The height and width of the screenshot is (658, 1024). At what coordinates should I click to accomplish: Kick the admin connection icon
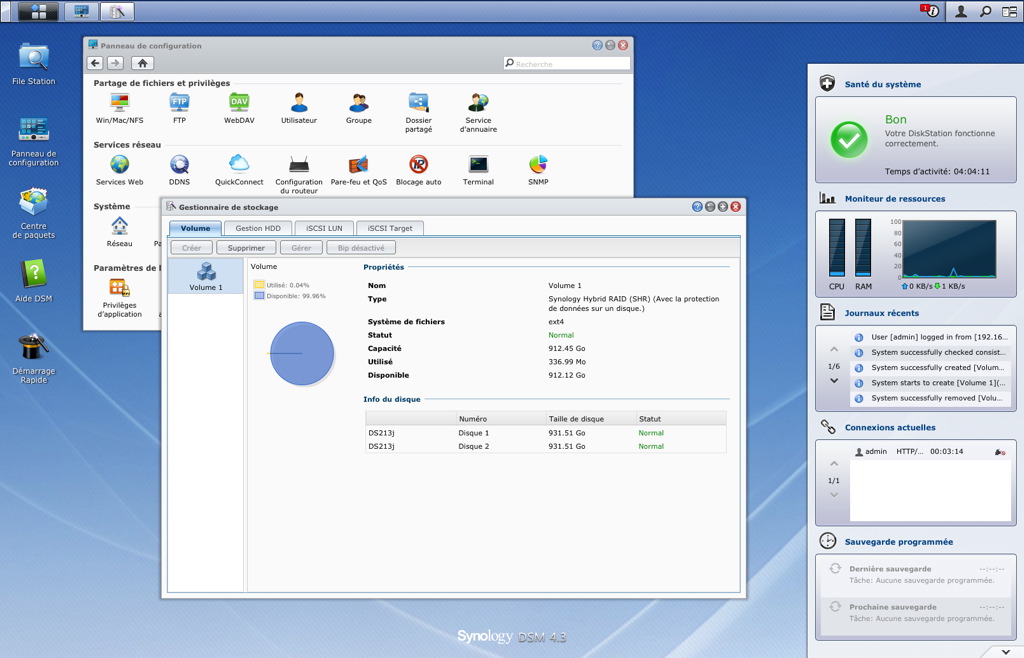[x=999, y=452]
